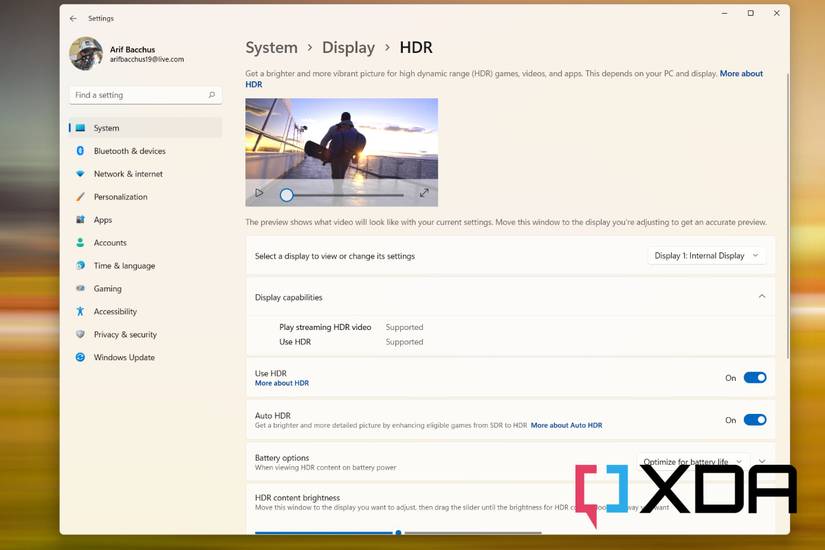
Task: Click the Windows Update icon
Action: (80, 358)
